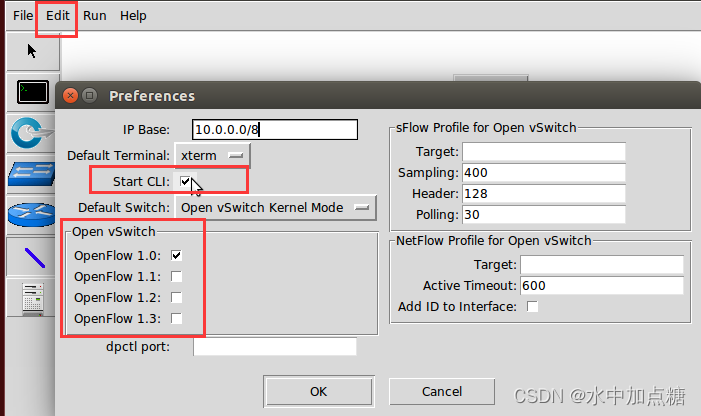
Task: Select the blue switch tool
Action: (x=31, y=174)
